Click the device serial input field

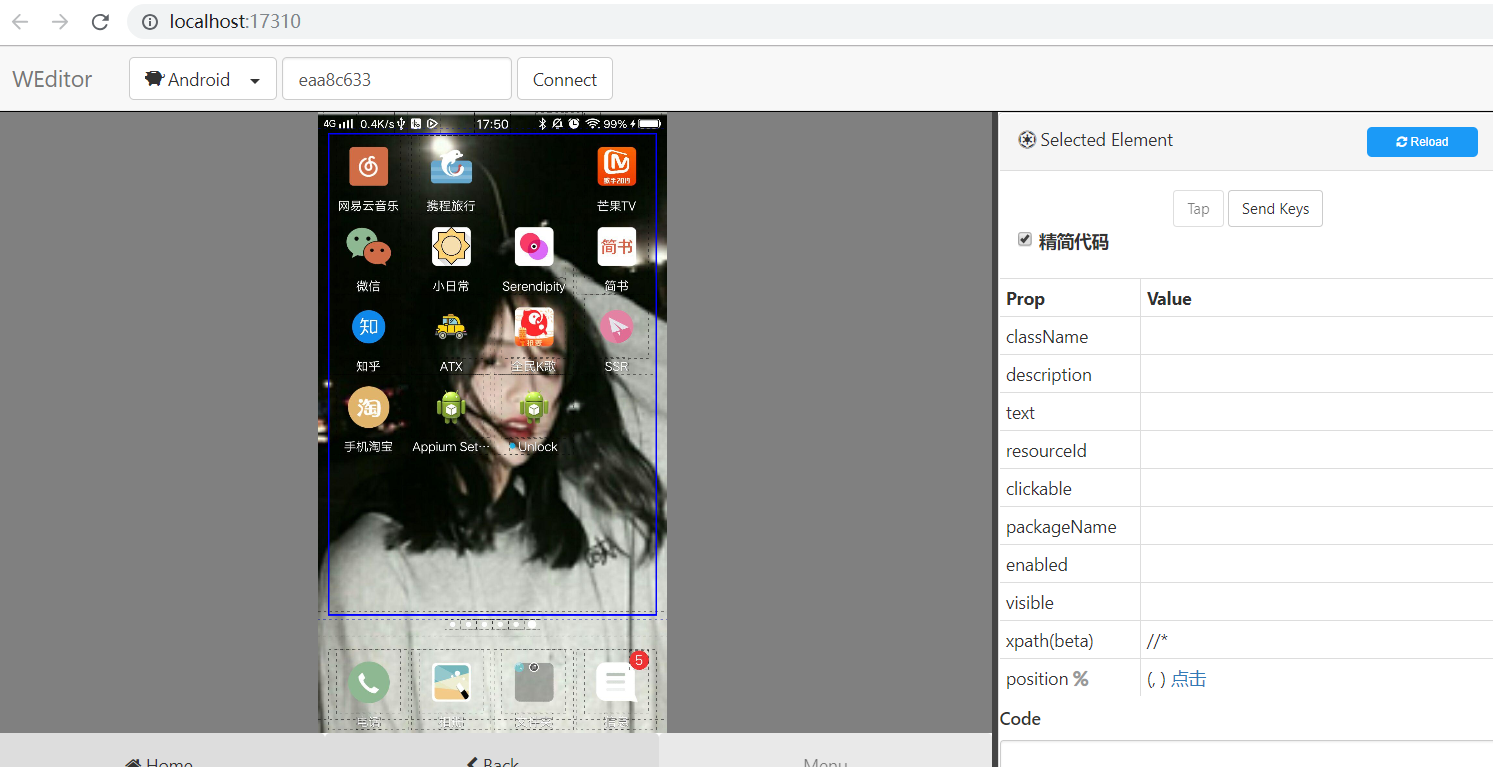click(x=397, y=79)
